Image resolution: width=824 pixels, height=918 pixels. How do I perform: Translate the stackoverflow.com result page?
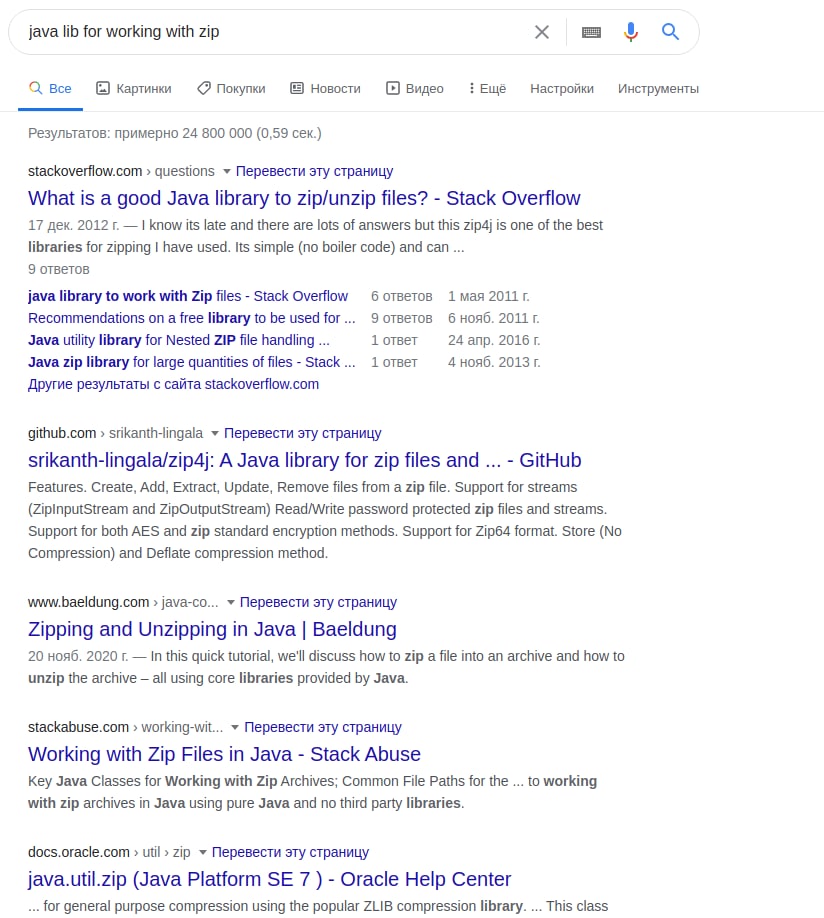314,171
